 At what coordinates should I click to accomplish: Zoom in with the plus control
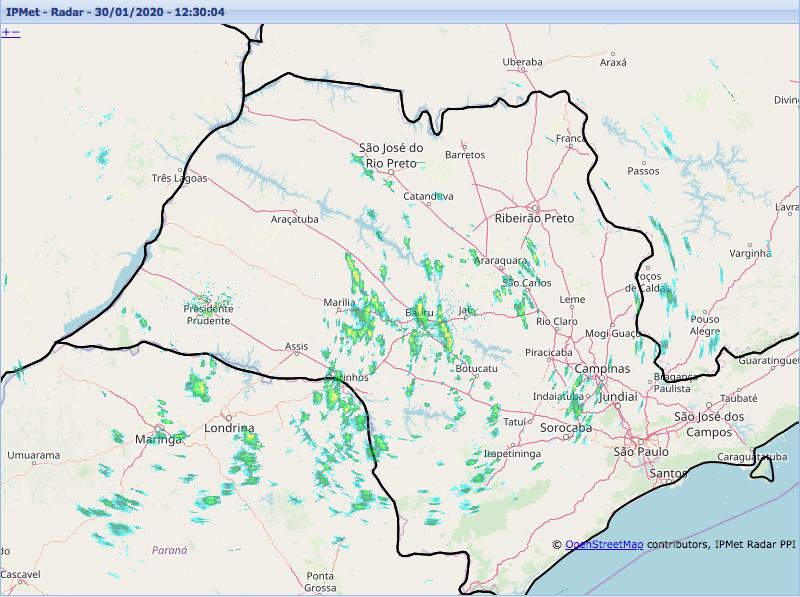(6, 32)
